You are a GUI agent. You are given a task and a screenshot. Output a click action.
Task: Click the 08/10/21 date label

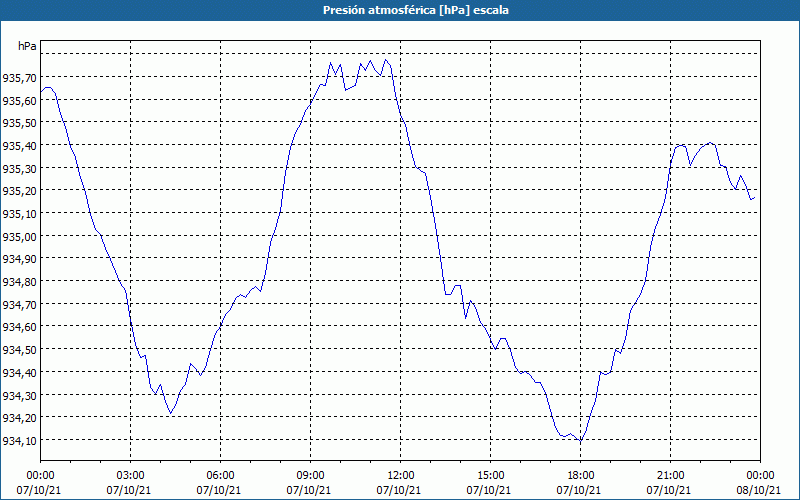click(x=760, y=490)
